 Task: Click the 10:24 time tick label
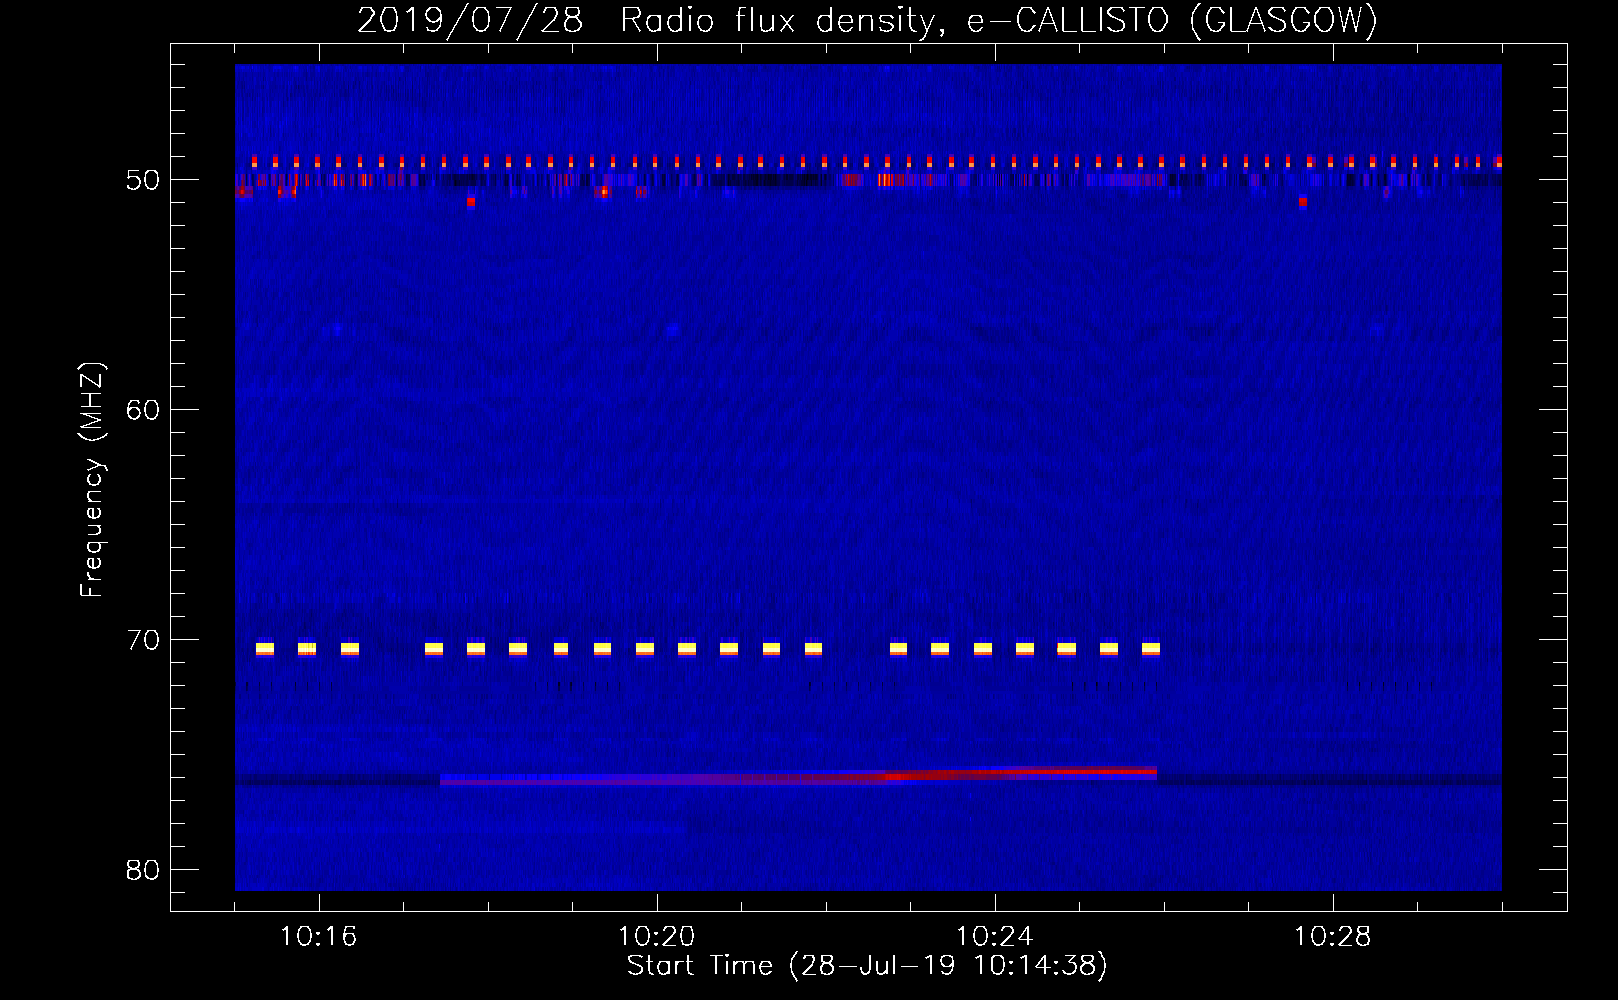point(995,937)
